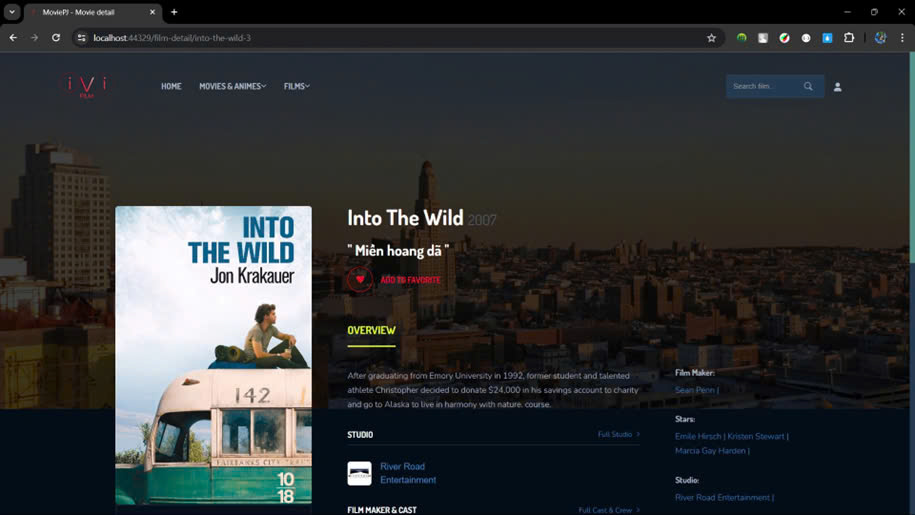
Task: Open film maker Sean Penn link
Action: point(694,390)
